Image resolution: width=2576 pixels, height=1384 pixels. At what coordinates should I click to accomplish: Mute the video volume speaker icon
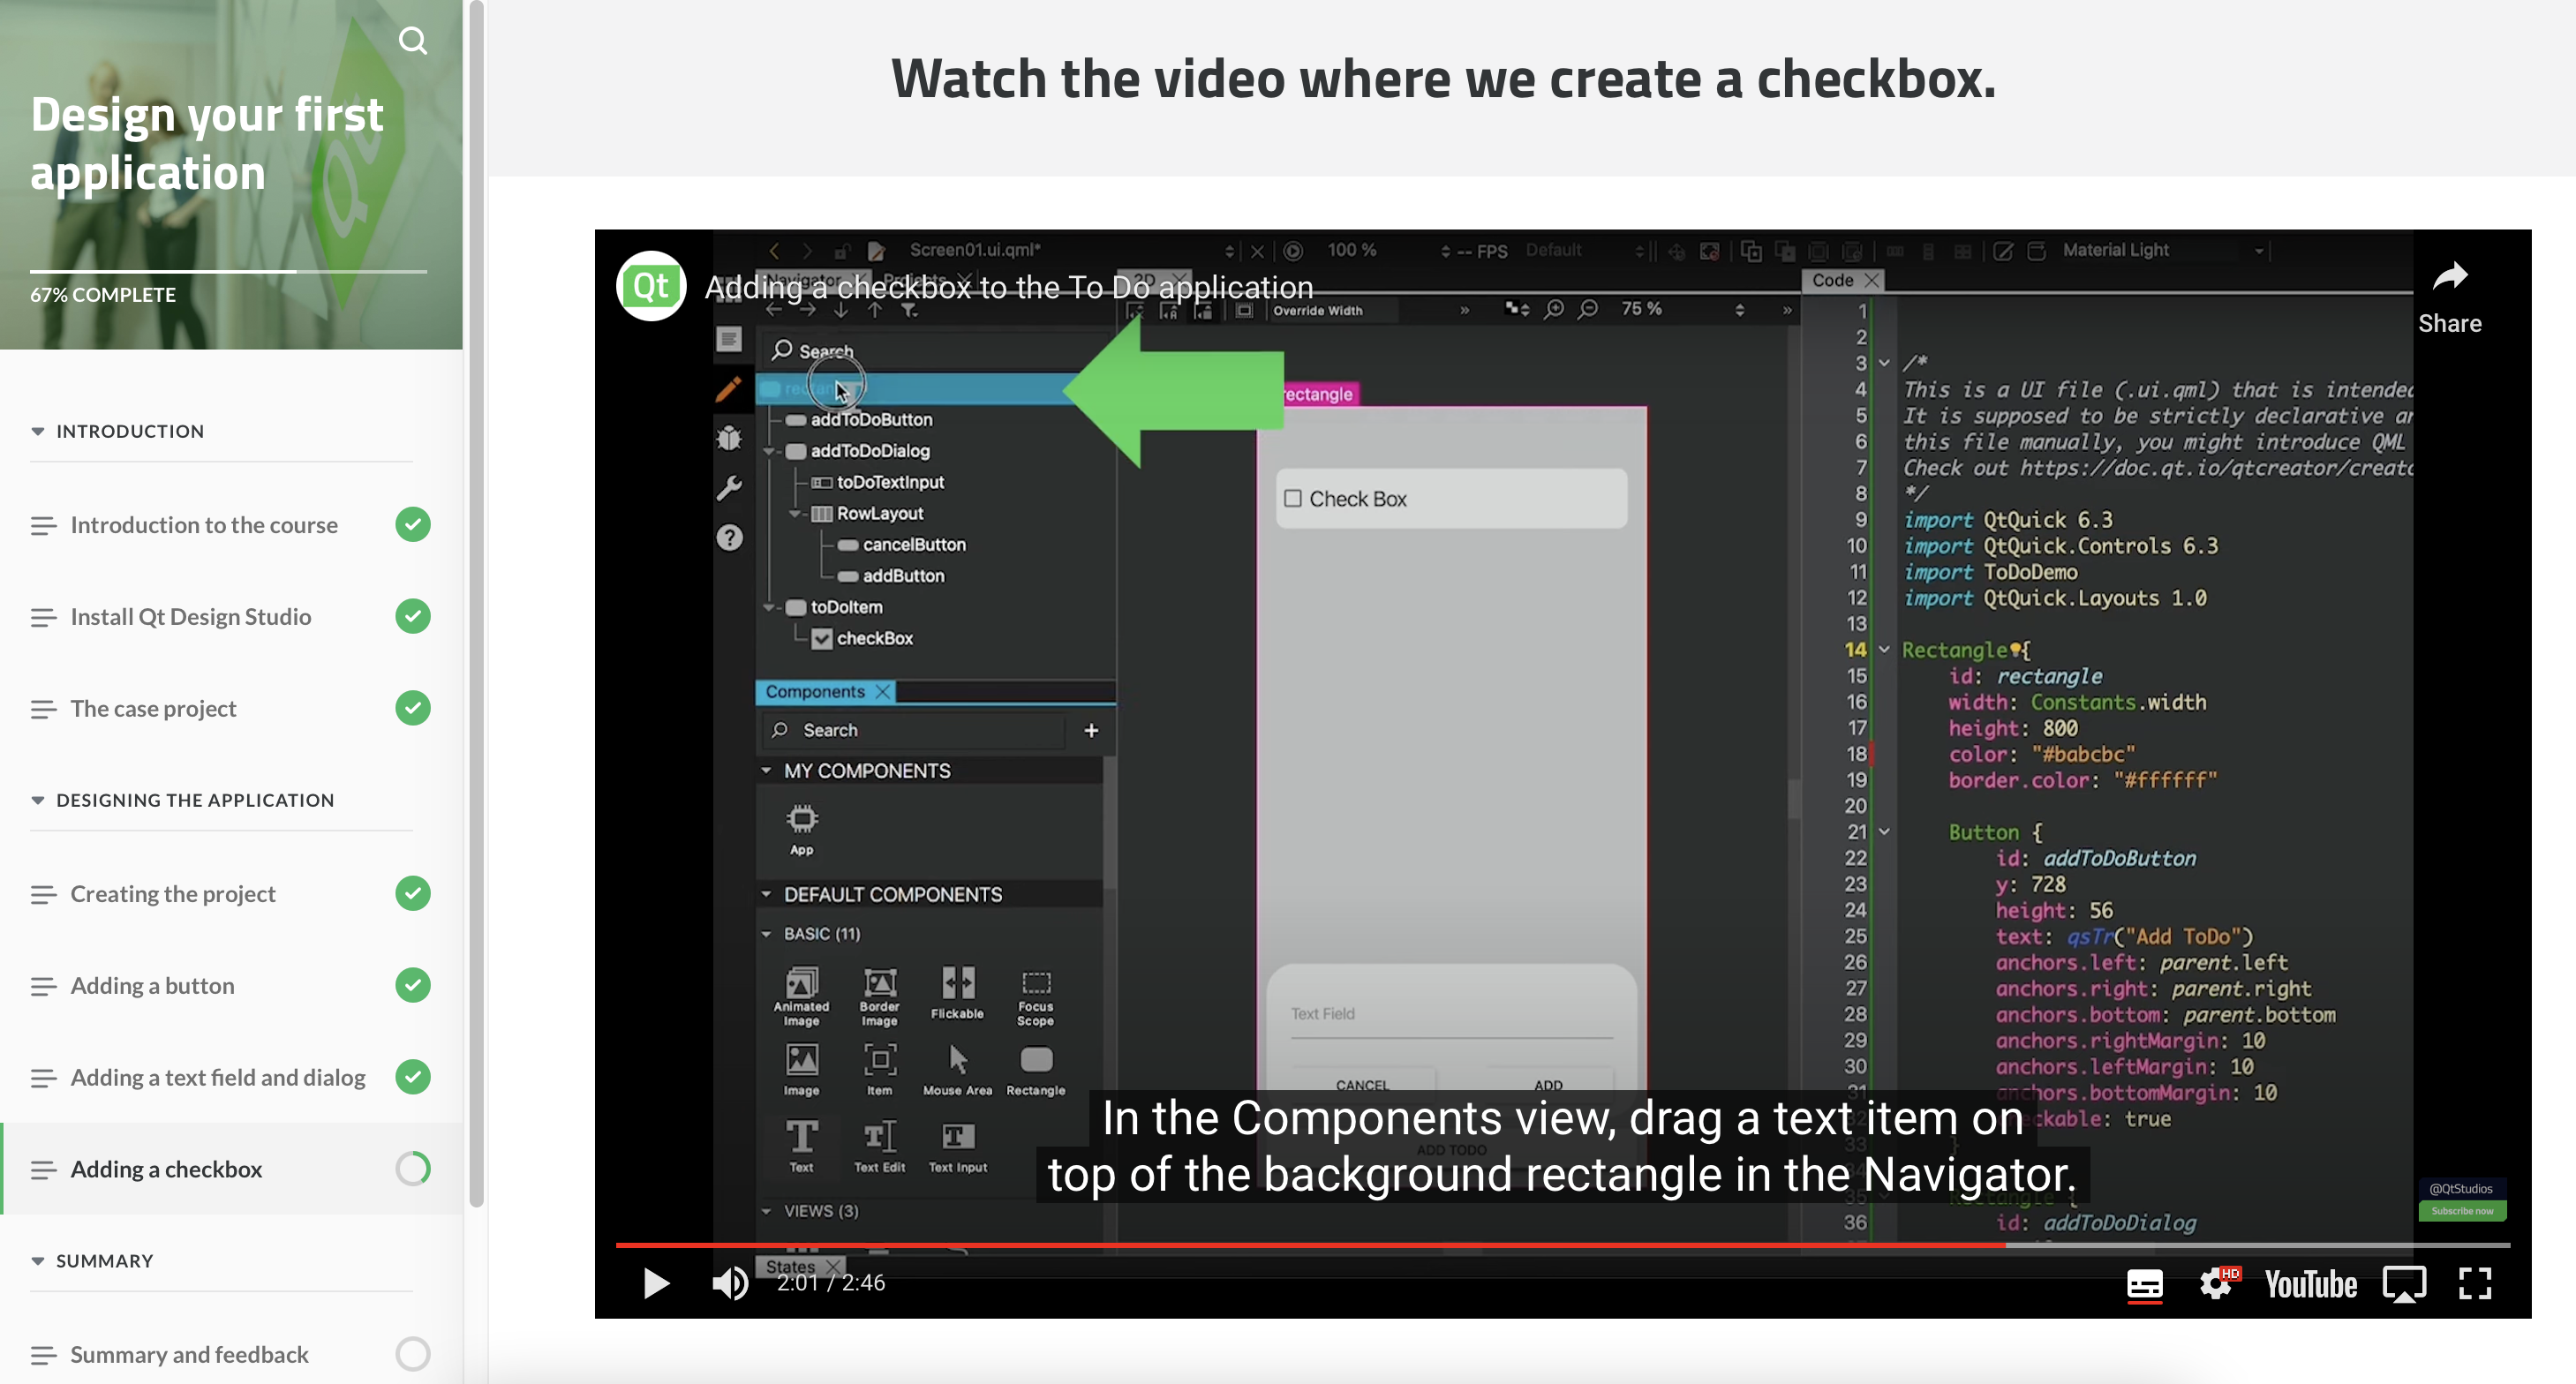click(x=730, y=1283)
